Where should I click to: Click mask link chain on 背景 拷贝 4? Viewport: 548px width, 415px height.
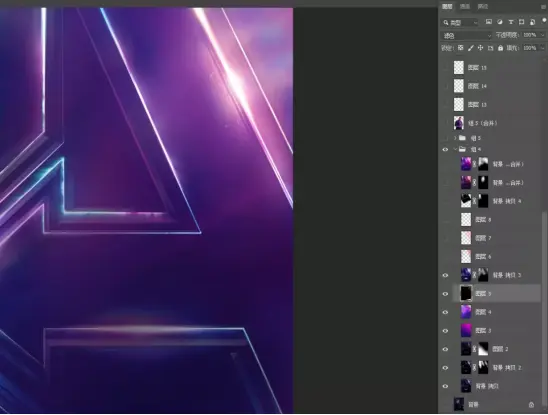click(475, 201)
